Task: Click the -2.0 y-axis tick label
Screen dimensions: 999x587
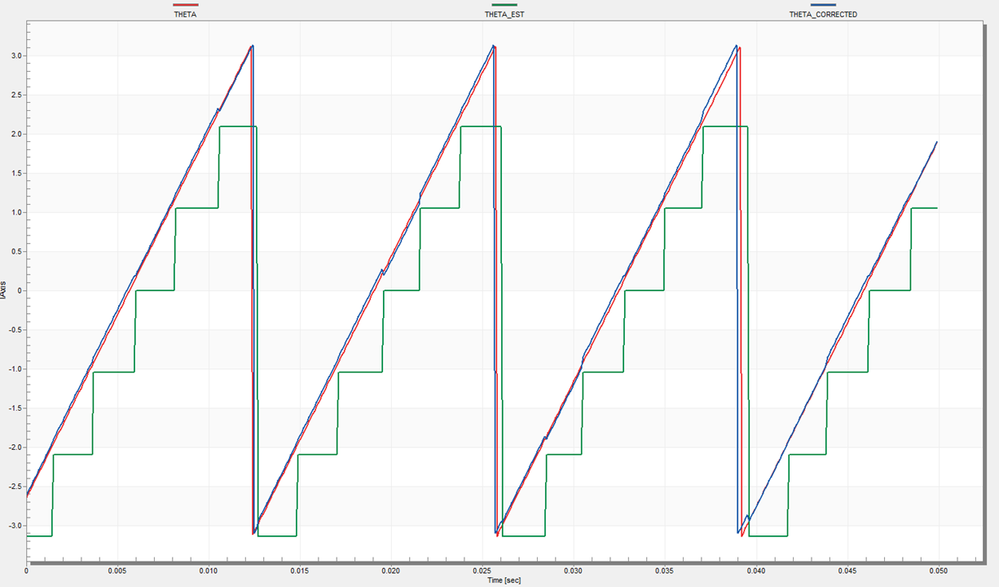Action: tap(16, 447)
